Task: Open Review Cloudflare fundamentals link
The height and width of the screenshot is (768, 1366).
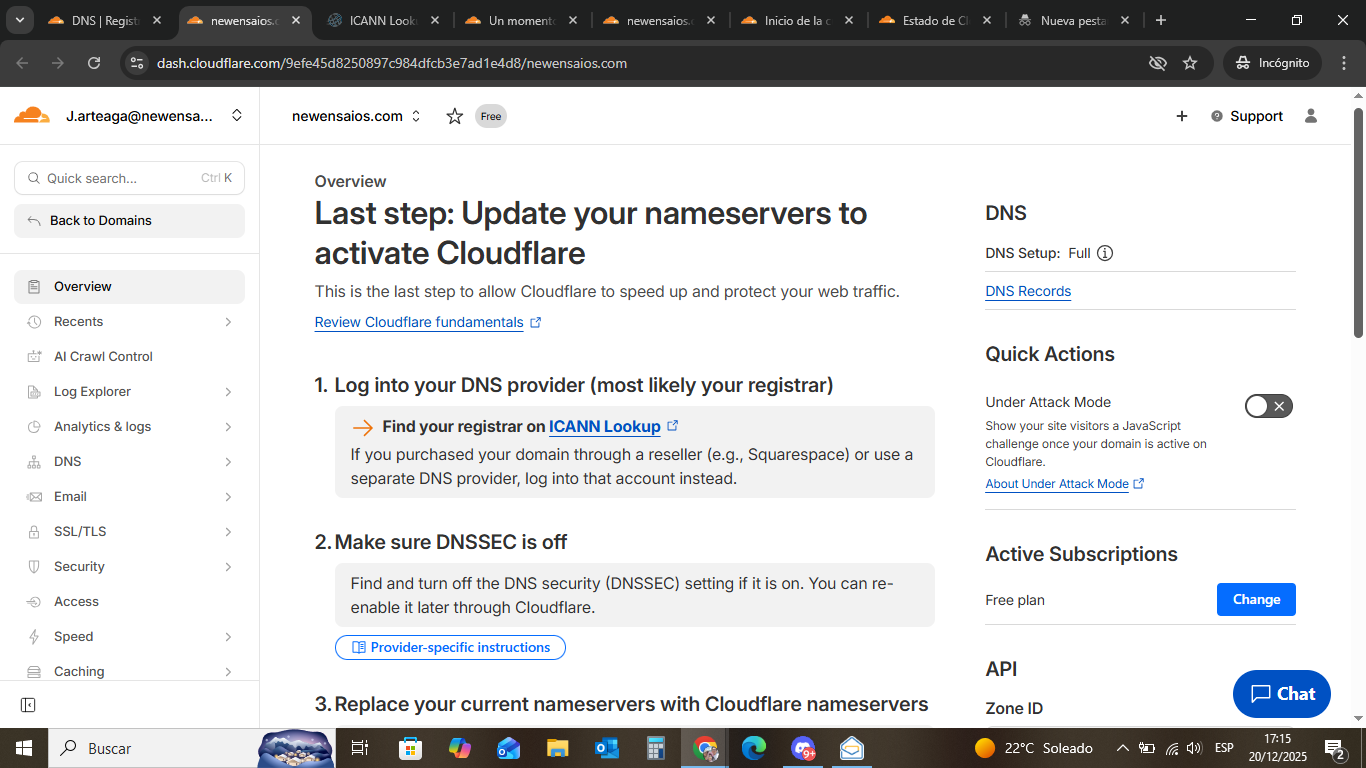Action: point(428,322)
